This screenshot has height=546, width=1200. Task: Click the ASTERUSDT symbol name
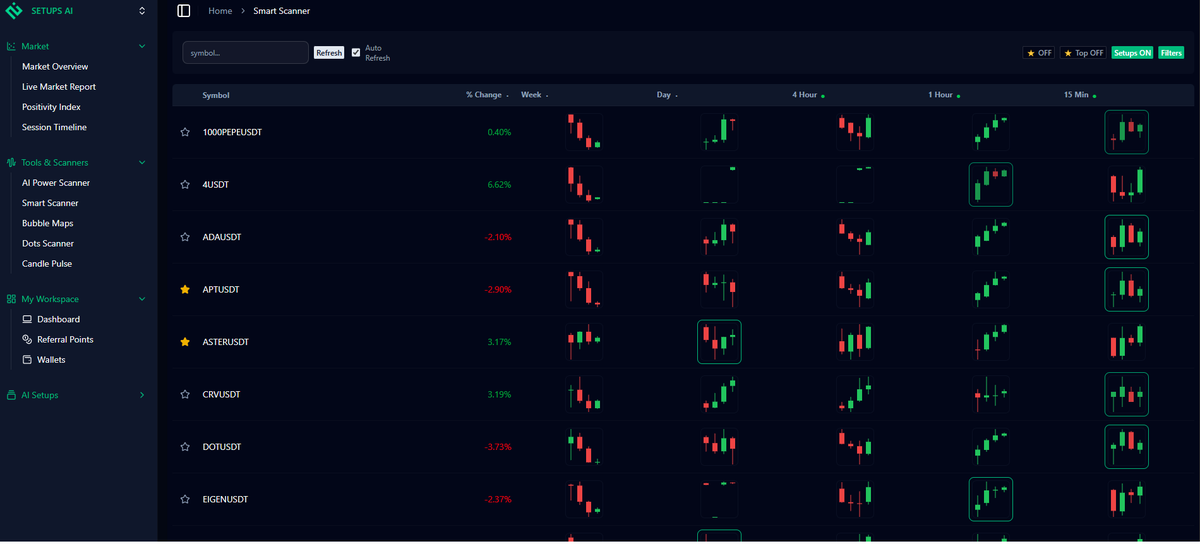[x=225, y=342]
